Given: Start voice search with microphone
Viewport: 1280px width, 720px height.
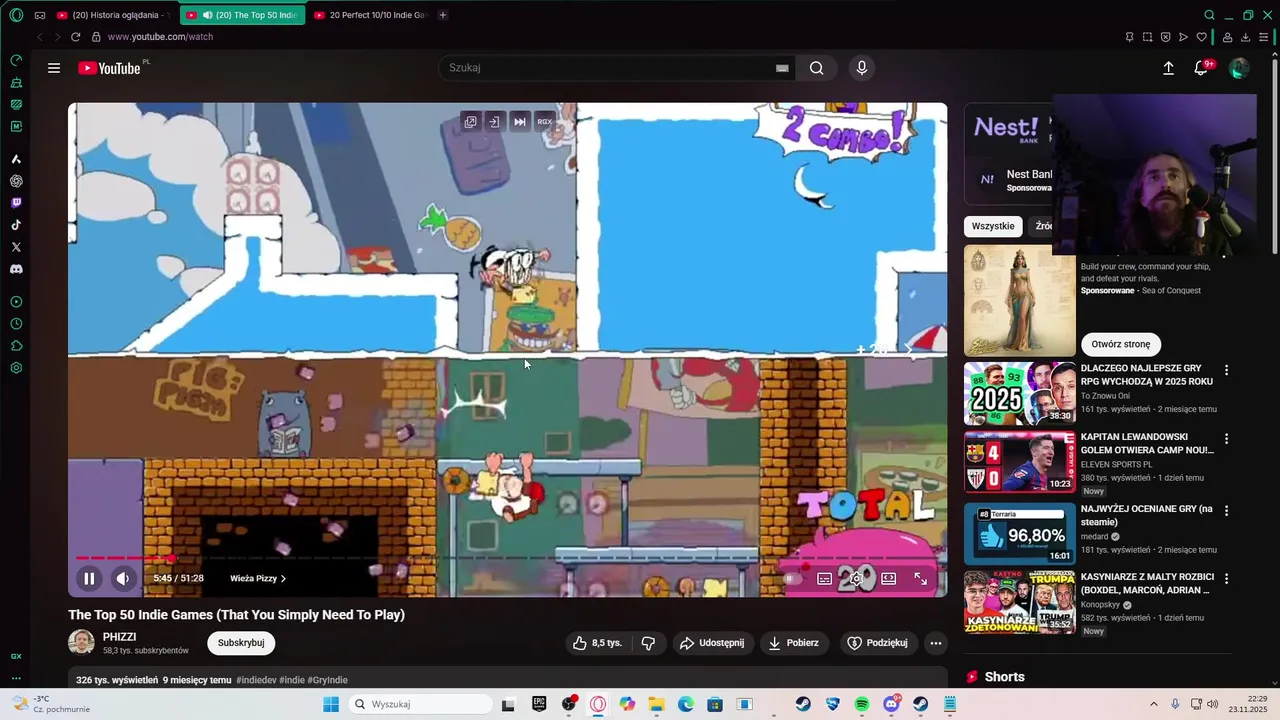Looking at the screenshot, I should click(x=862, y=68).
